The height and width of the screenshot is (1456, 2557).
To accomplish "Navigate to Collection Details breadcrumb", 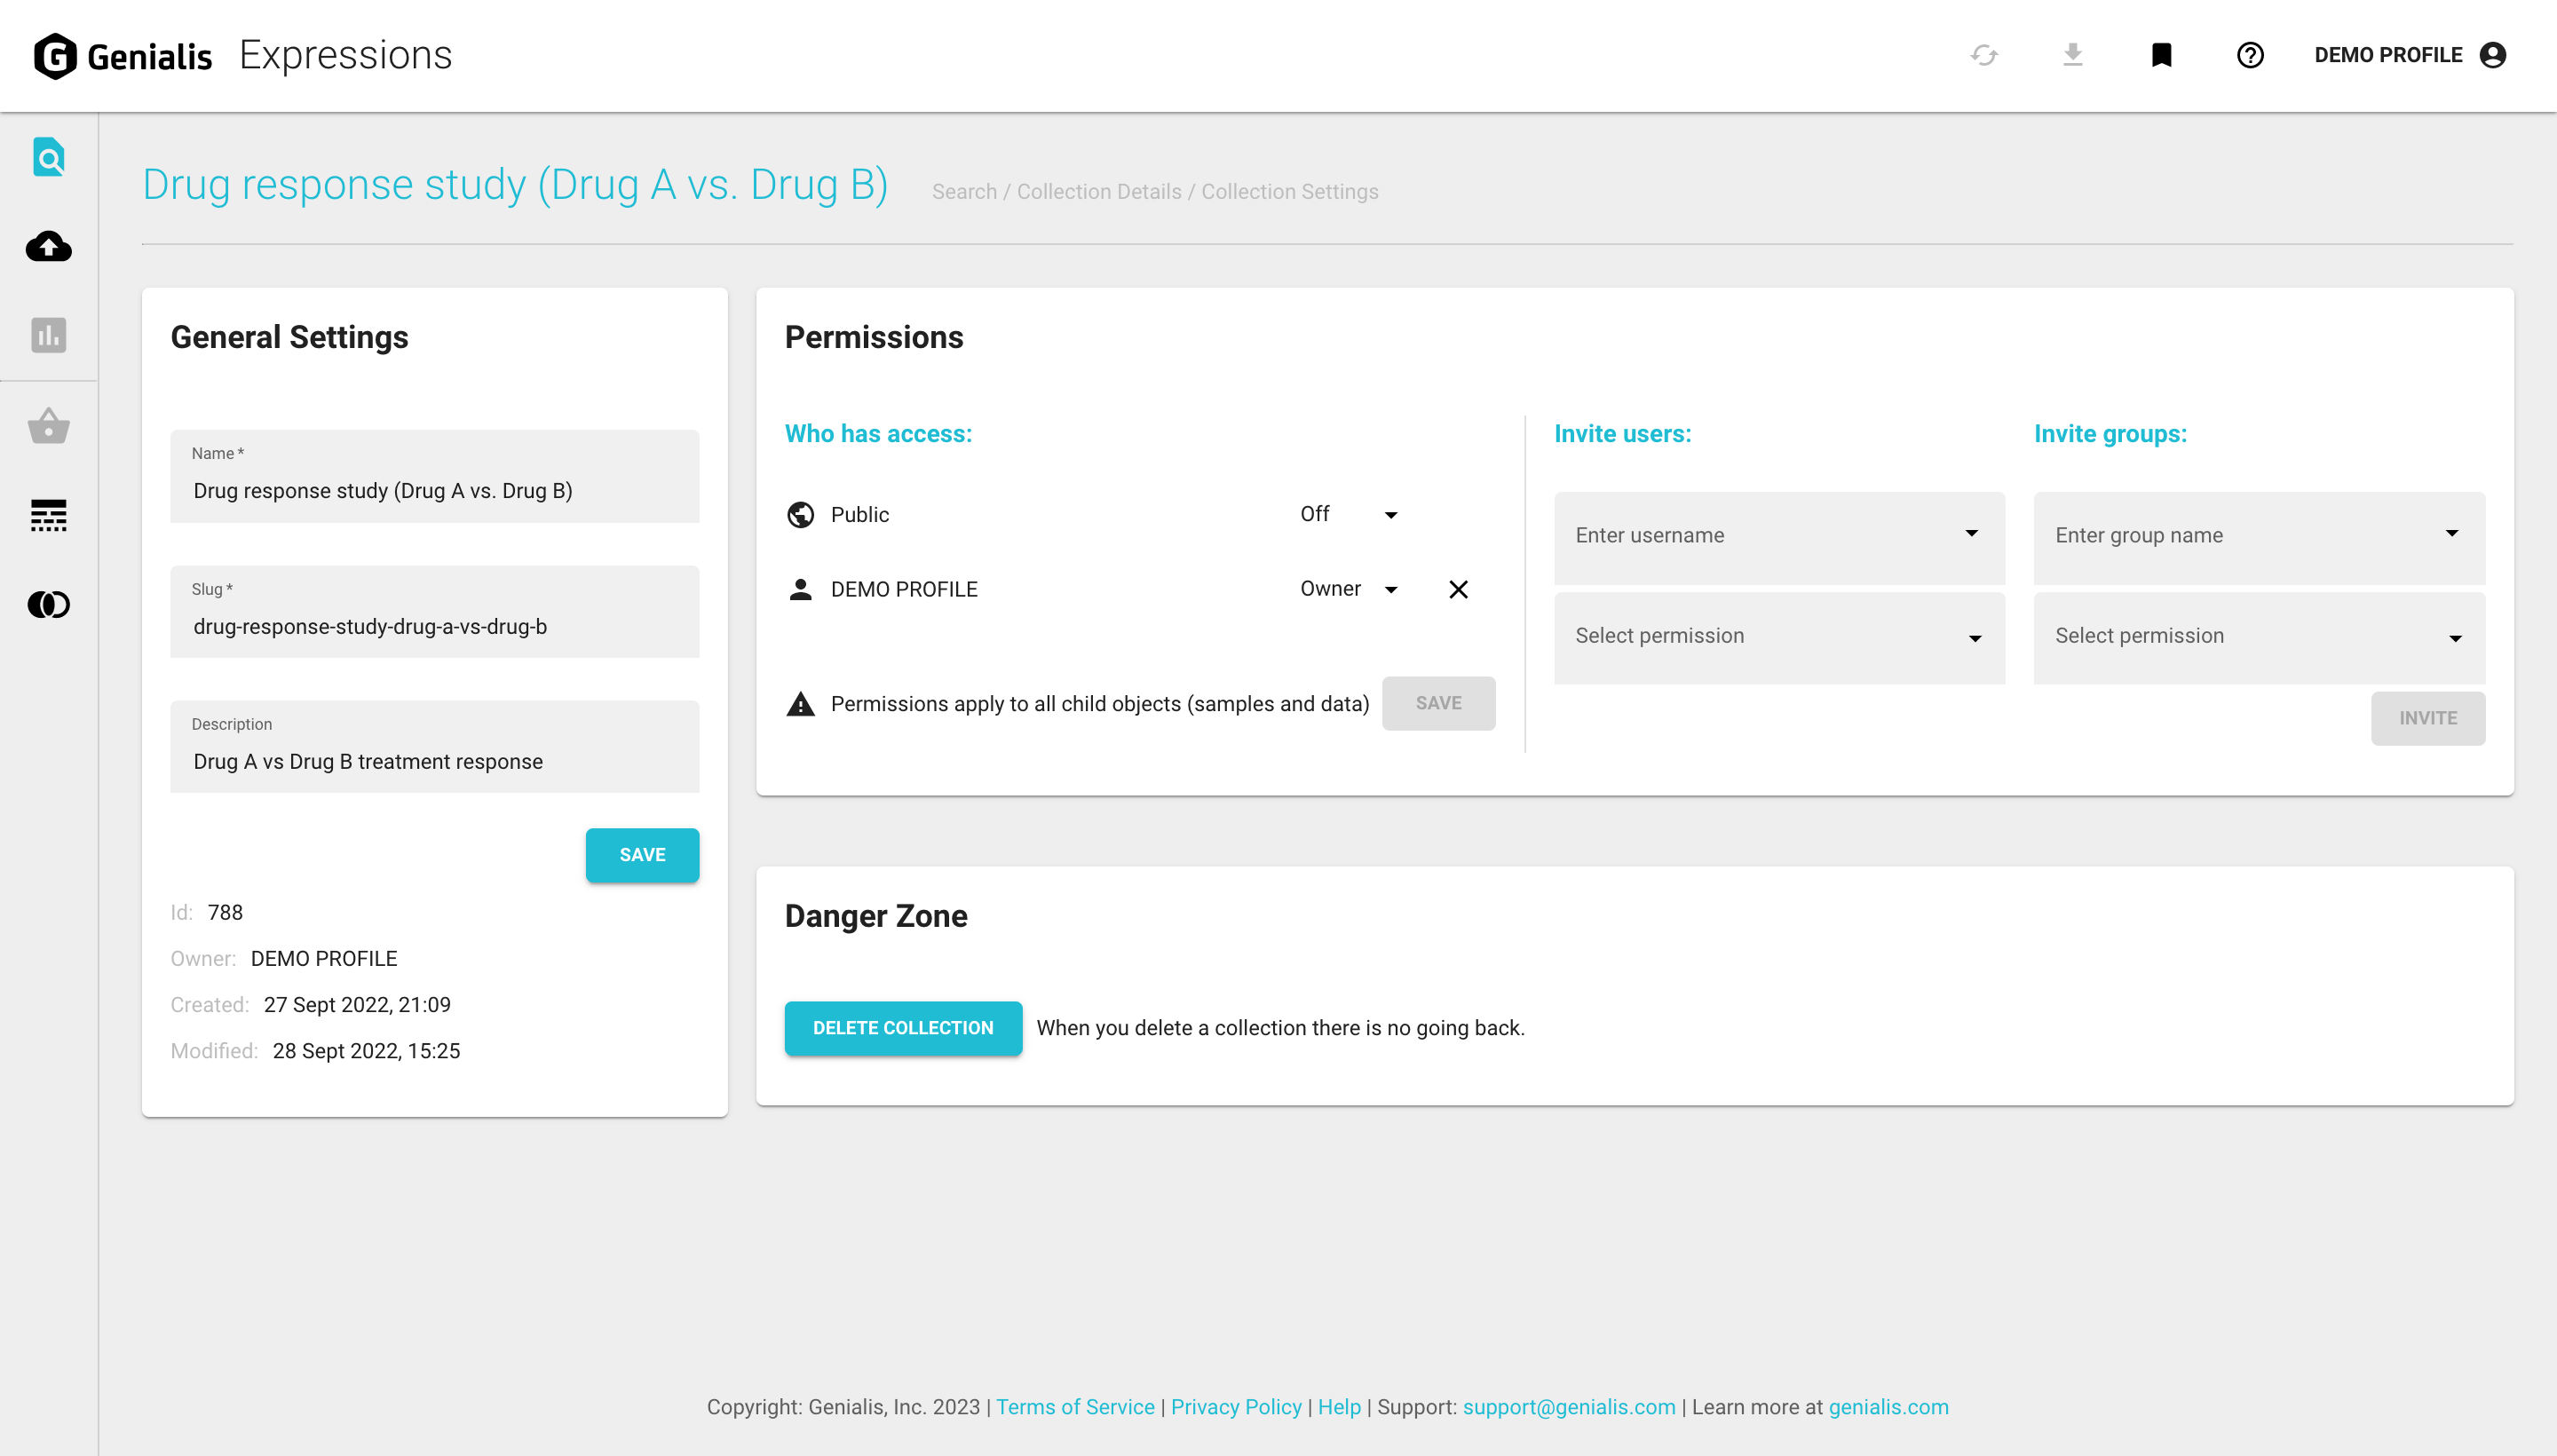I will 1099,191.
